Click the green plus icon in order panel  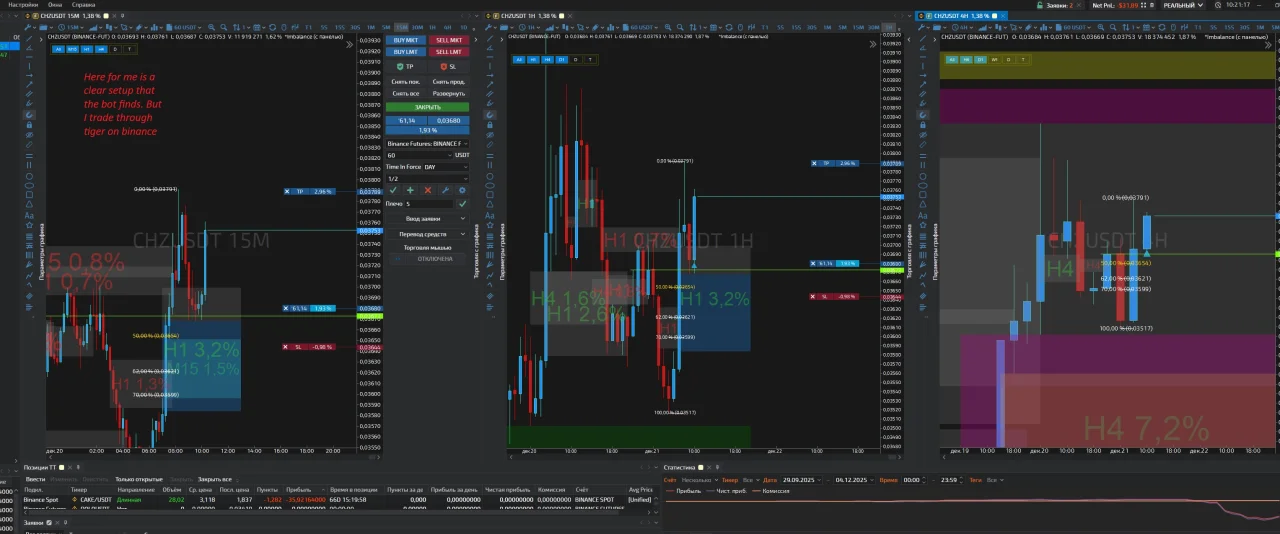410,190
